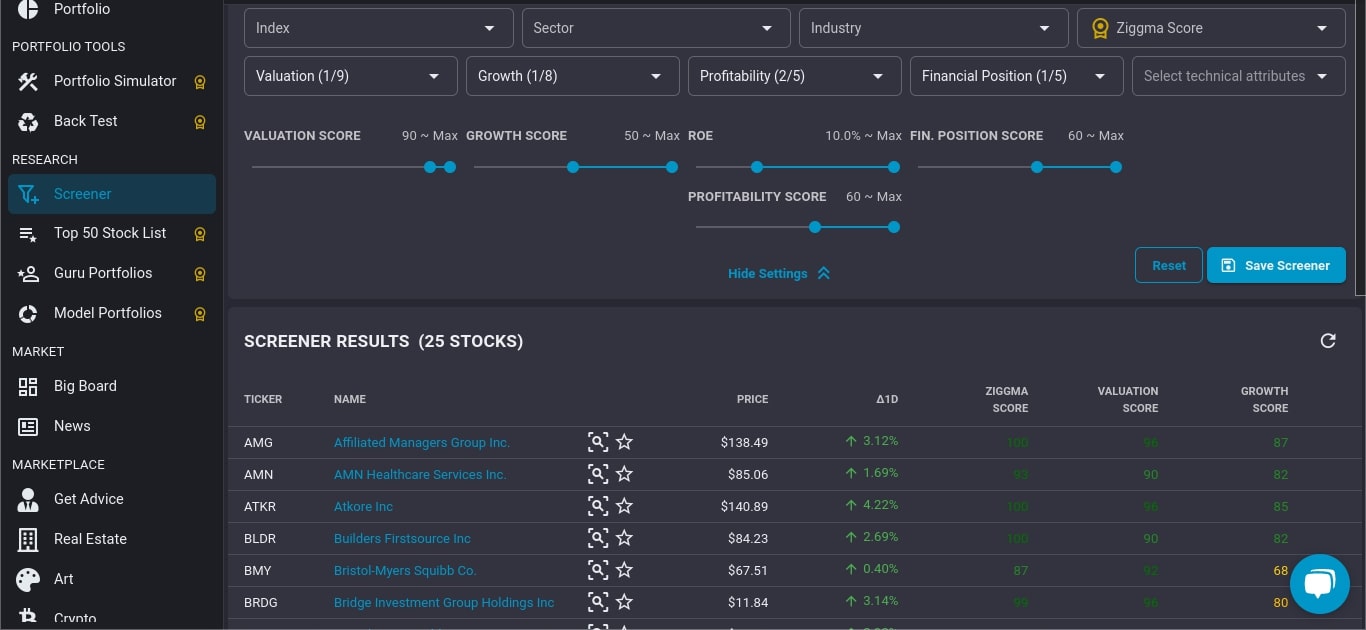Click magnifier preview icon for AMG row
Viewport: 1366px width, 630px height.
coord(597,442)
